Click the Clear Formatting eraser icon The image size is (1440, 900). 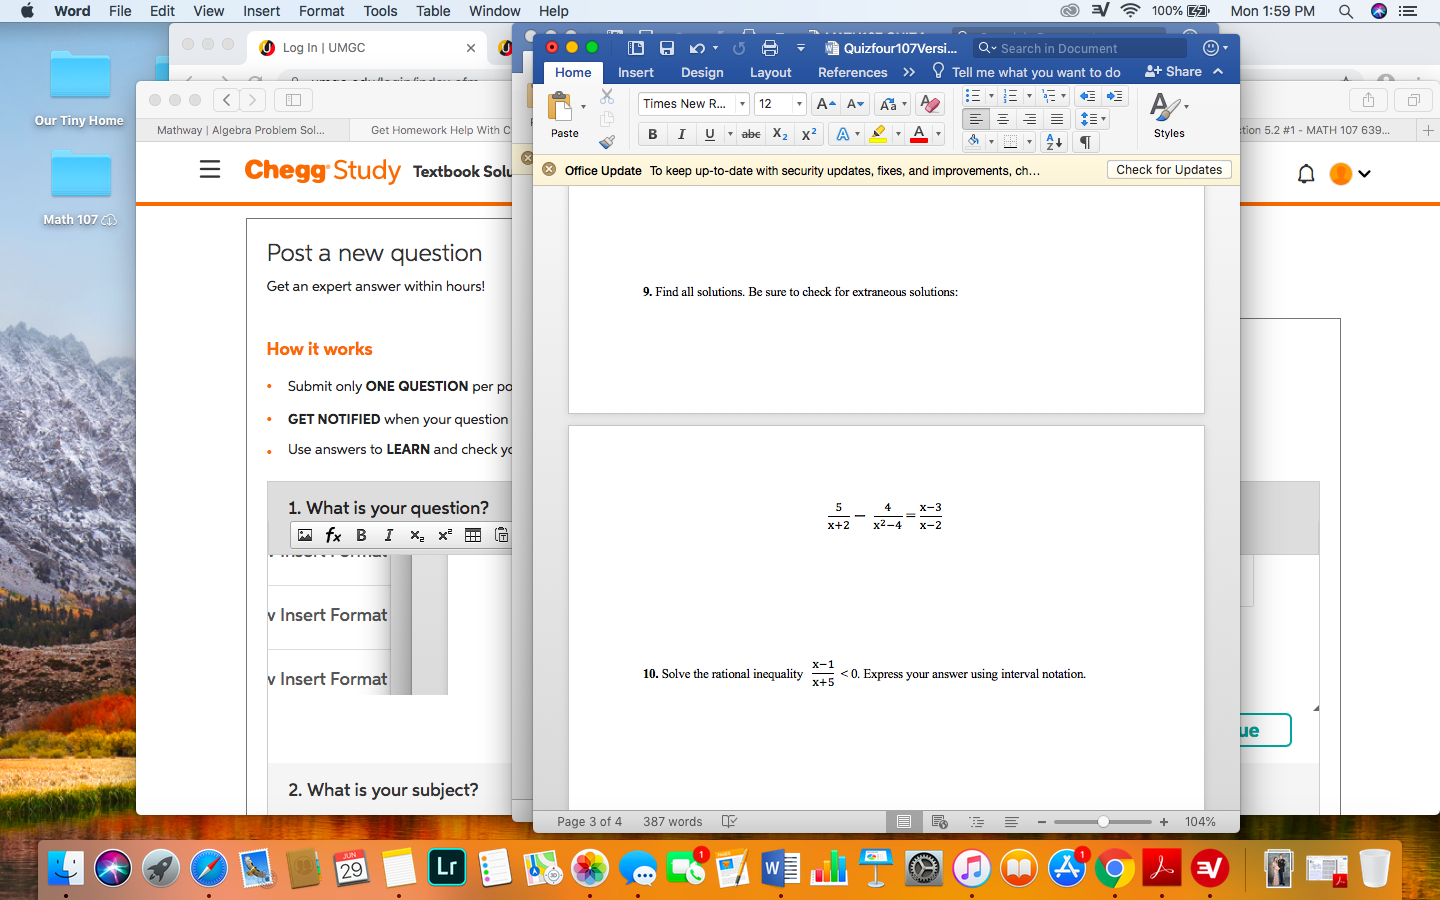929,103
